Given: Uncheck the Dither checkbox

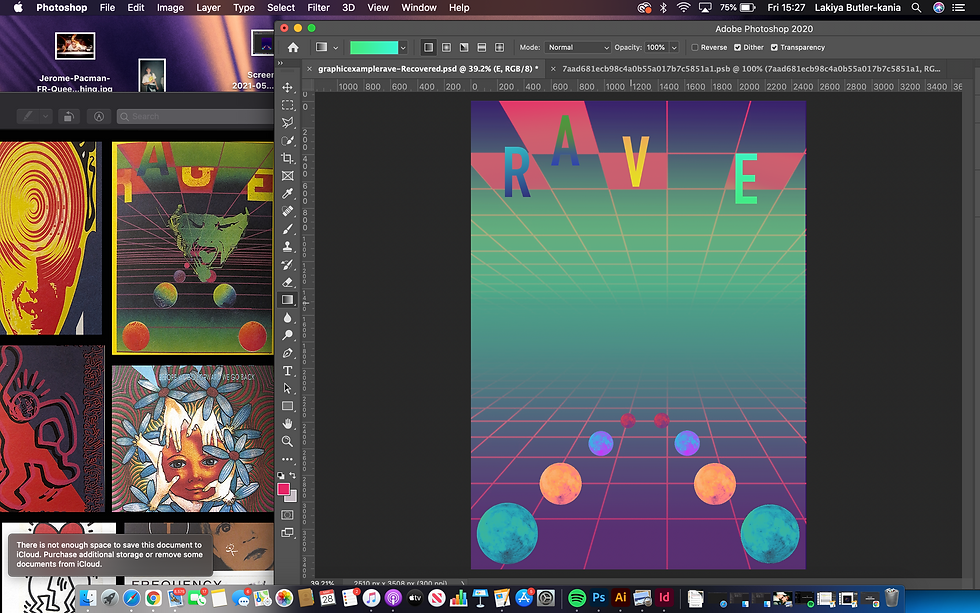Looking at the screenshot, I should click(738, 47).
